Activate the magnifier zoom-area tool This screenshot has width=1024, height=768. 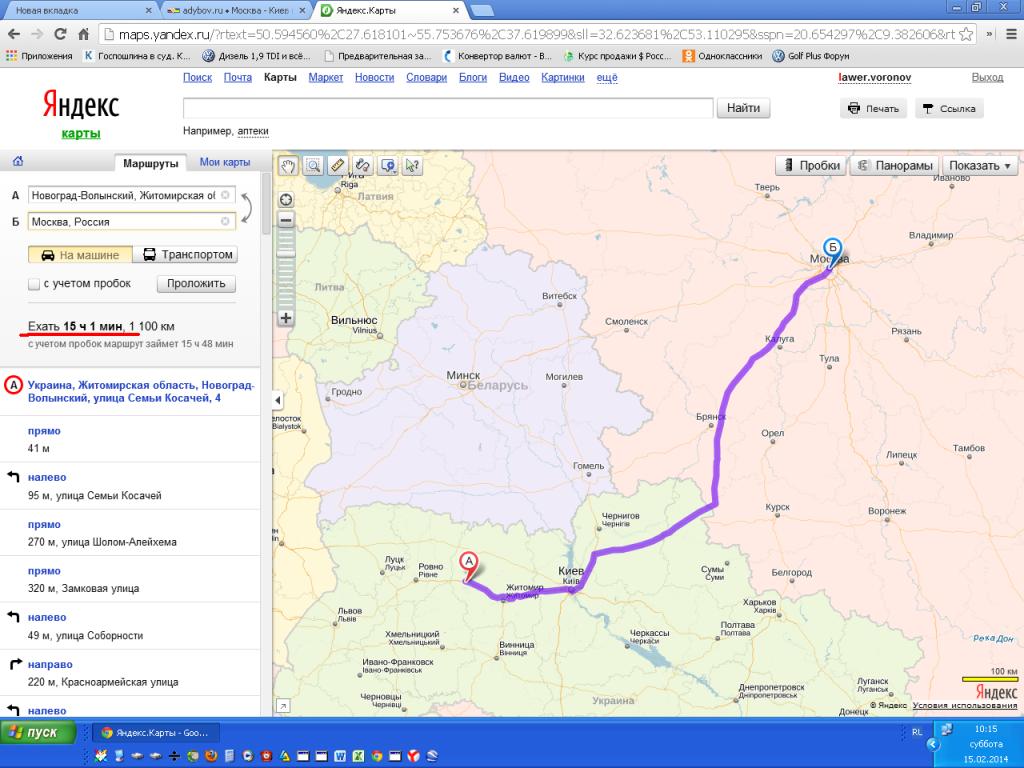click(313, 166)
